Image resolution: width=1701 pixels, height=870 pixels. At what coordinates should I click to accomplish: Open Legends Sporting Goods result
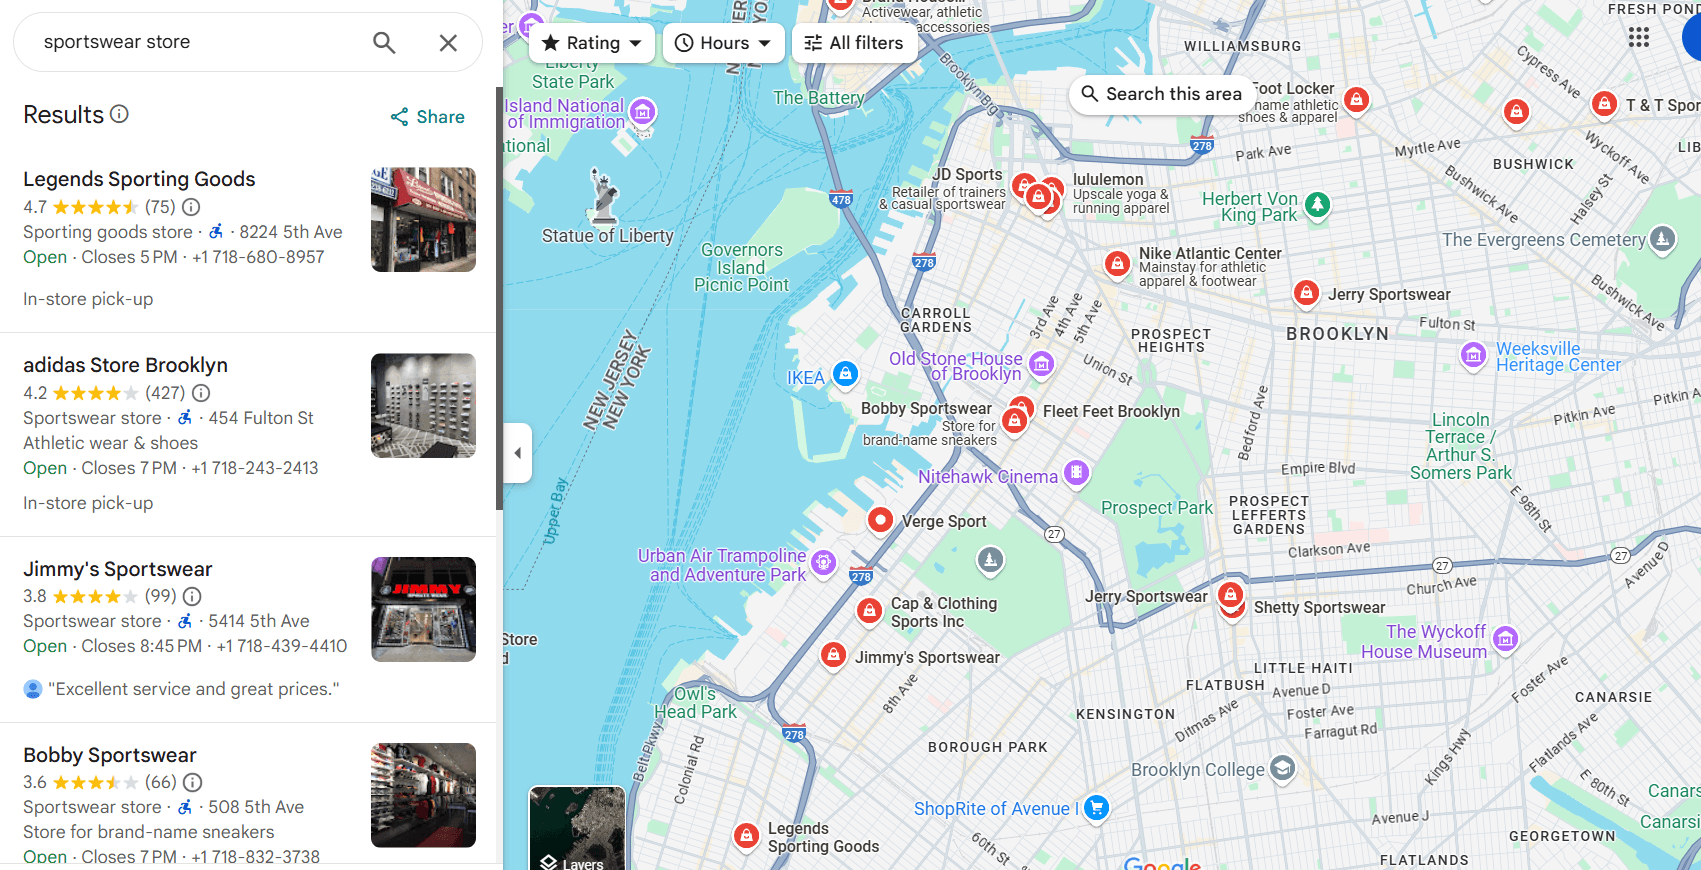click(x=139, y=179)
